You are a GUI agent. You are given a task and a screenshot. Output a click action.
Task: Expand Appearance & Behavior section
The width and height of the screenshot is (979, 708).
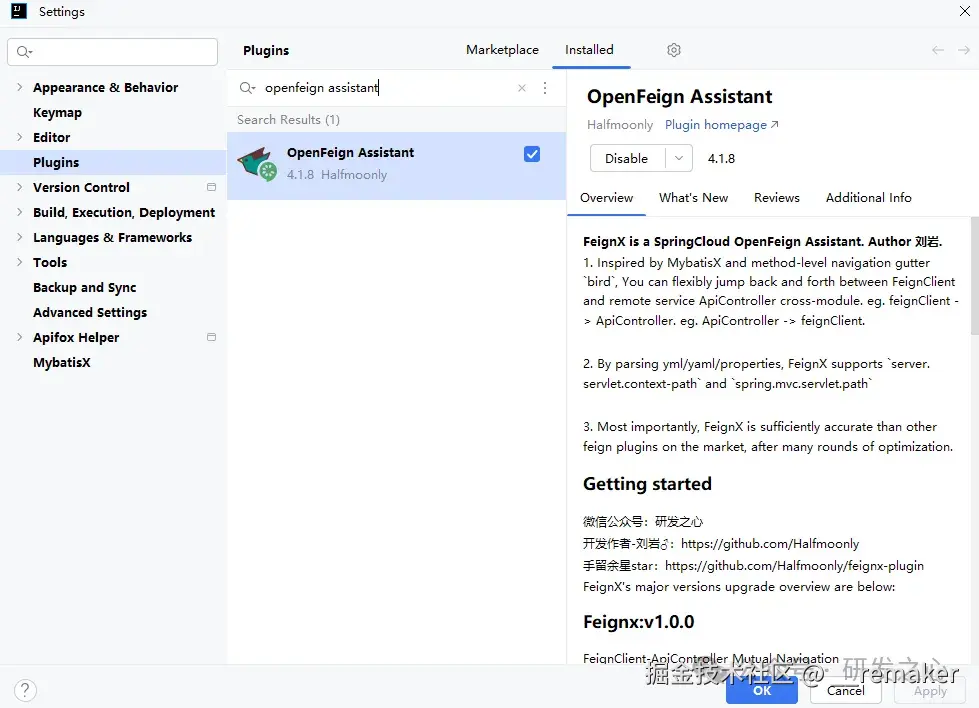pyautogui.click(x=19, y=87)
